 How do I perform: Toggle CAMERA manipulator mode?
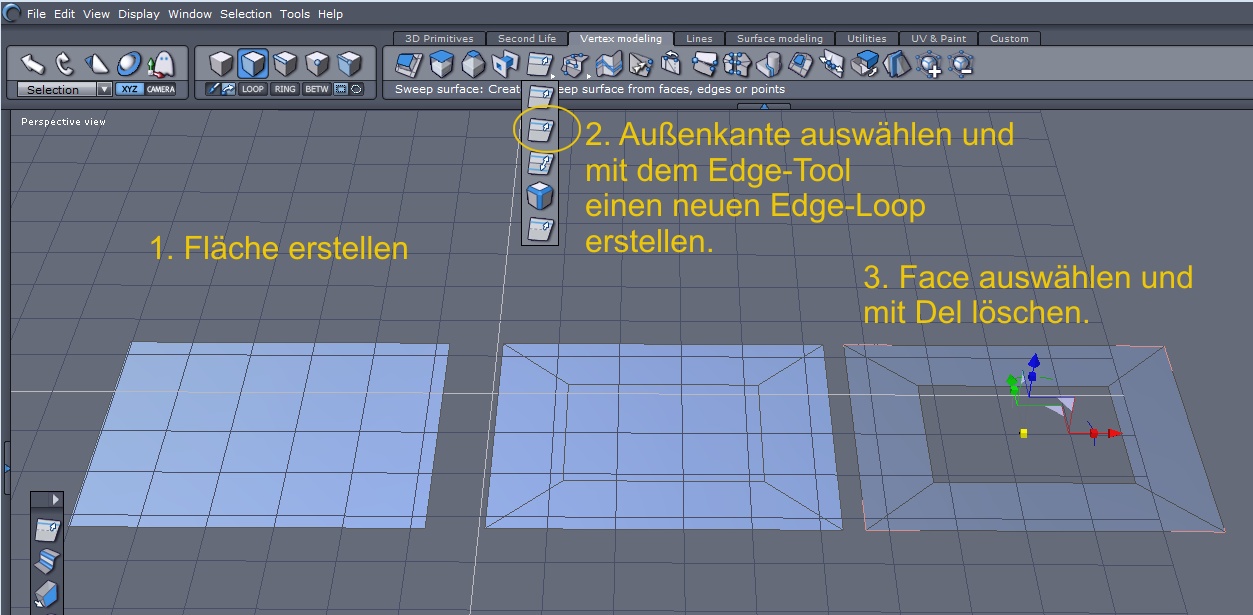[x=160, y=89]
